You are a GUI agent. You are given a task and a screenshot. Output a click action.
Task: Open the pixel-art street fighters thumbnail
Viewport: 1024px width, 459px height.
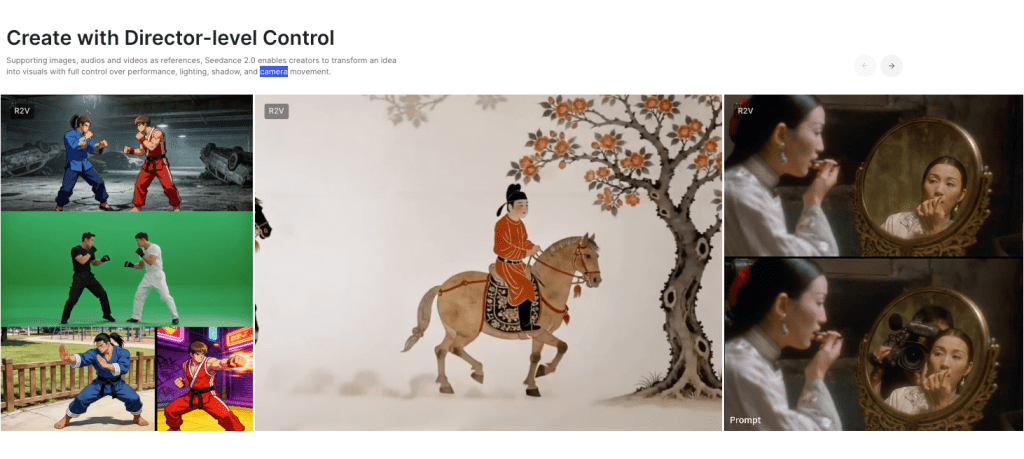click(127, 153)
